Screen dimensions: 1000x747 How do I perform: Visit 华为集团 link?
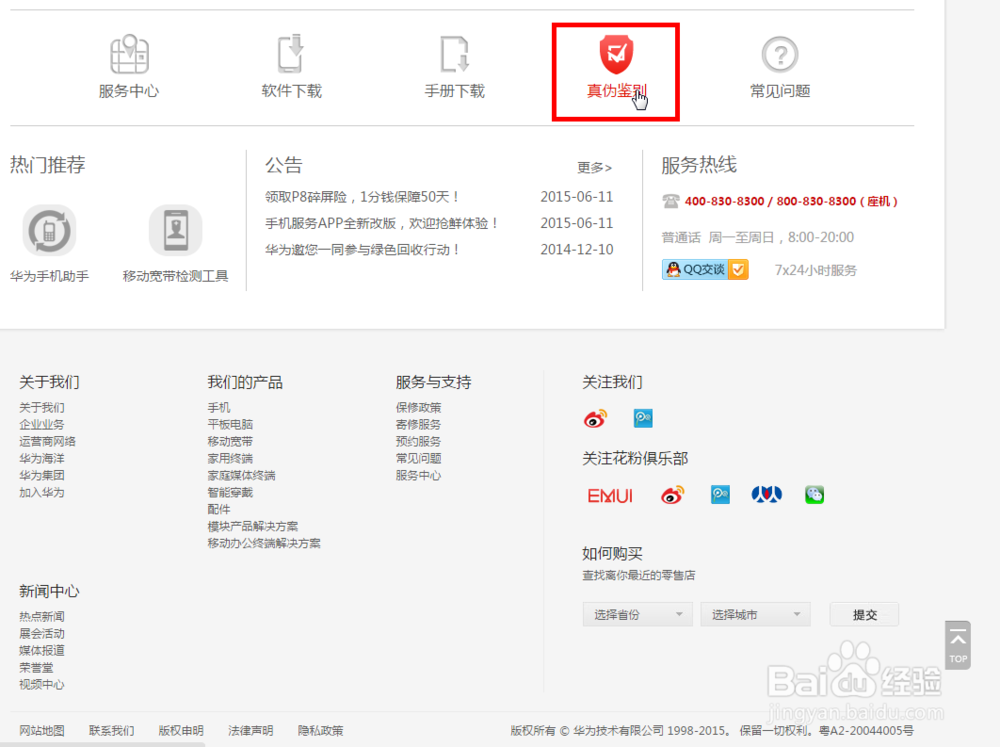[41, 475]
